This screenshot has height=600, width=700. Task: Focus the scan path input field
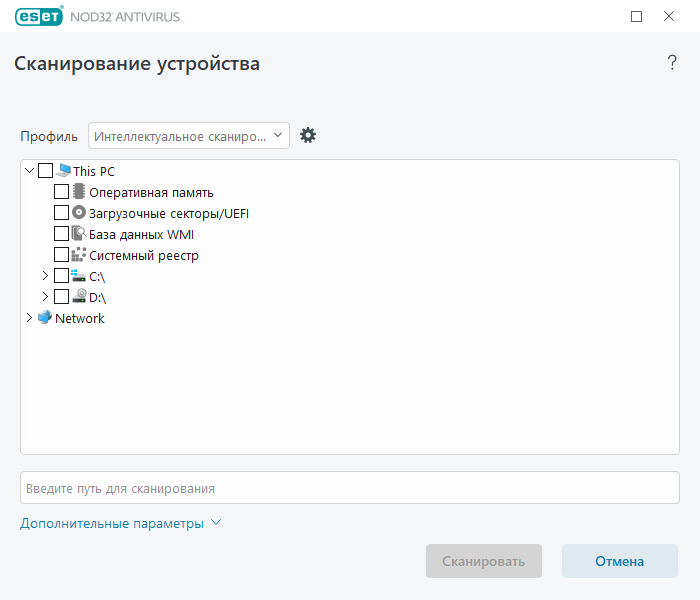tap(350, 488)
